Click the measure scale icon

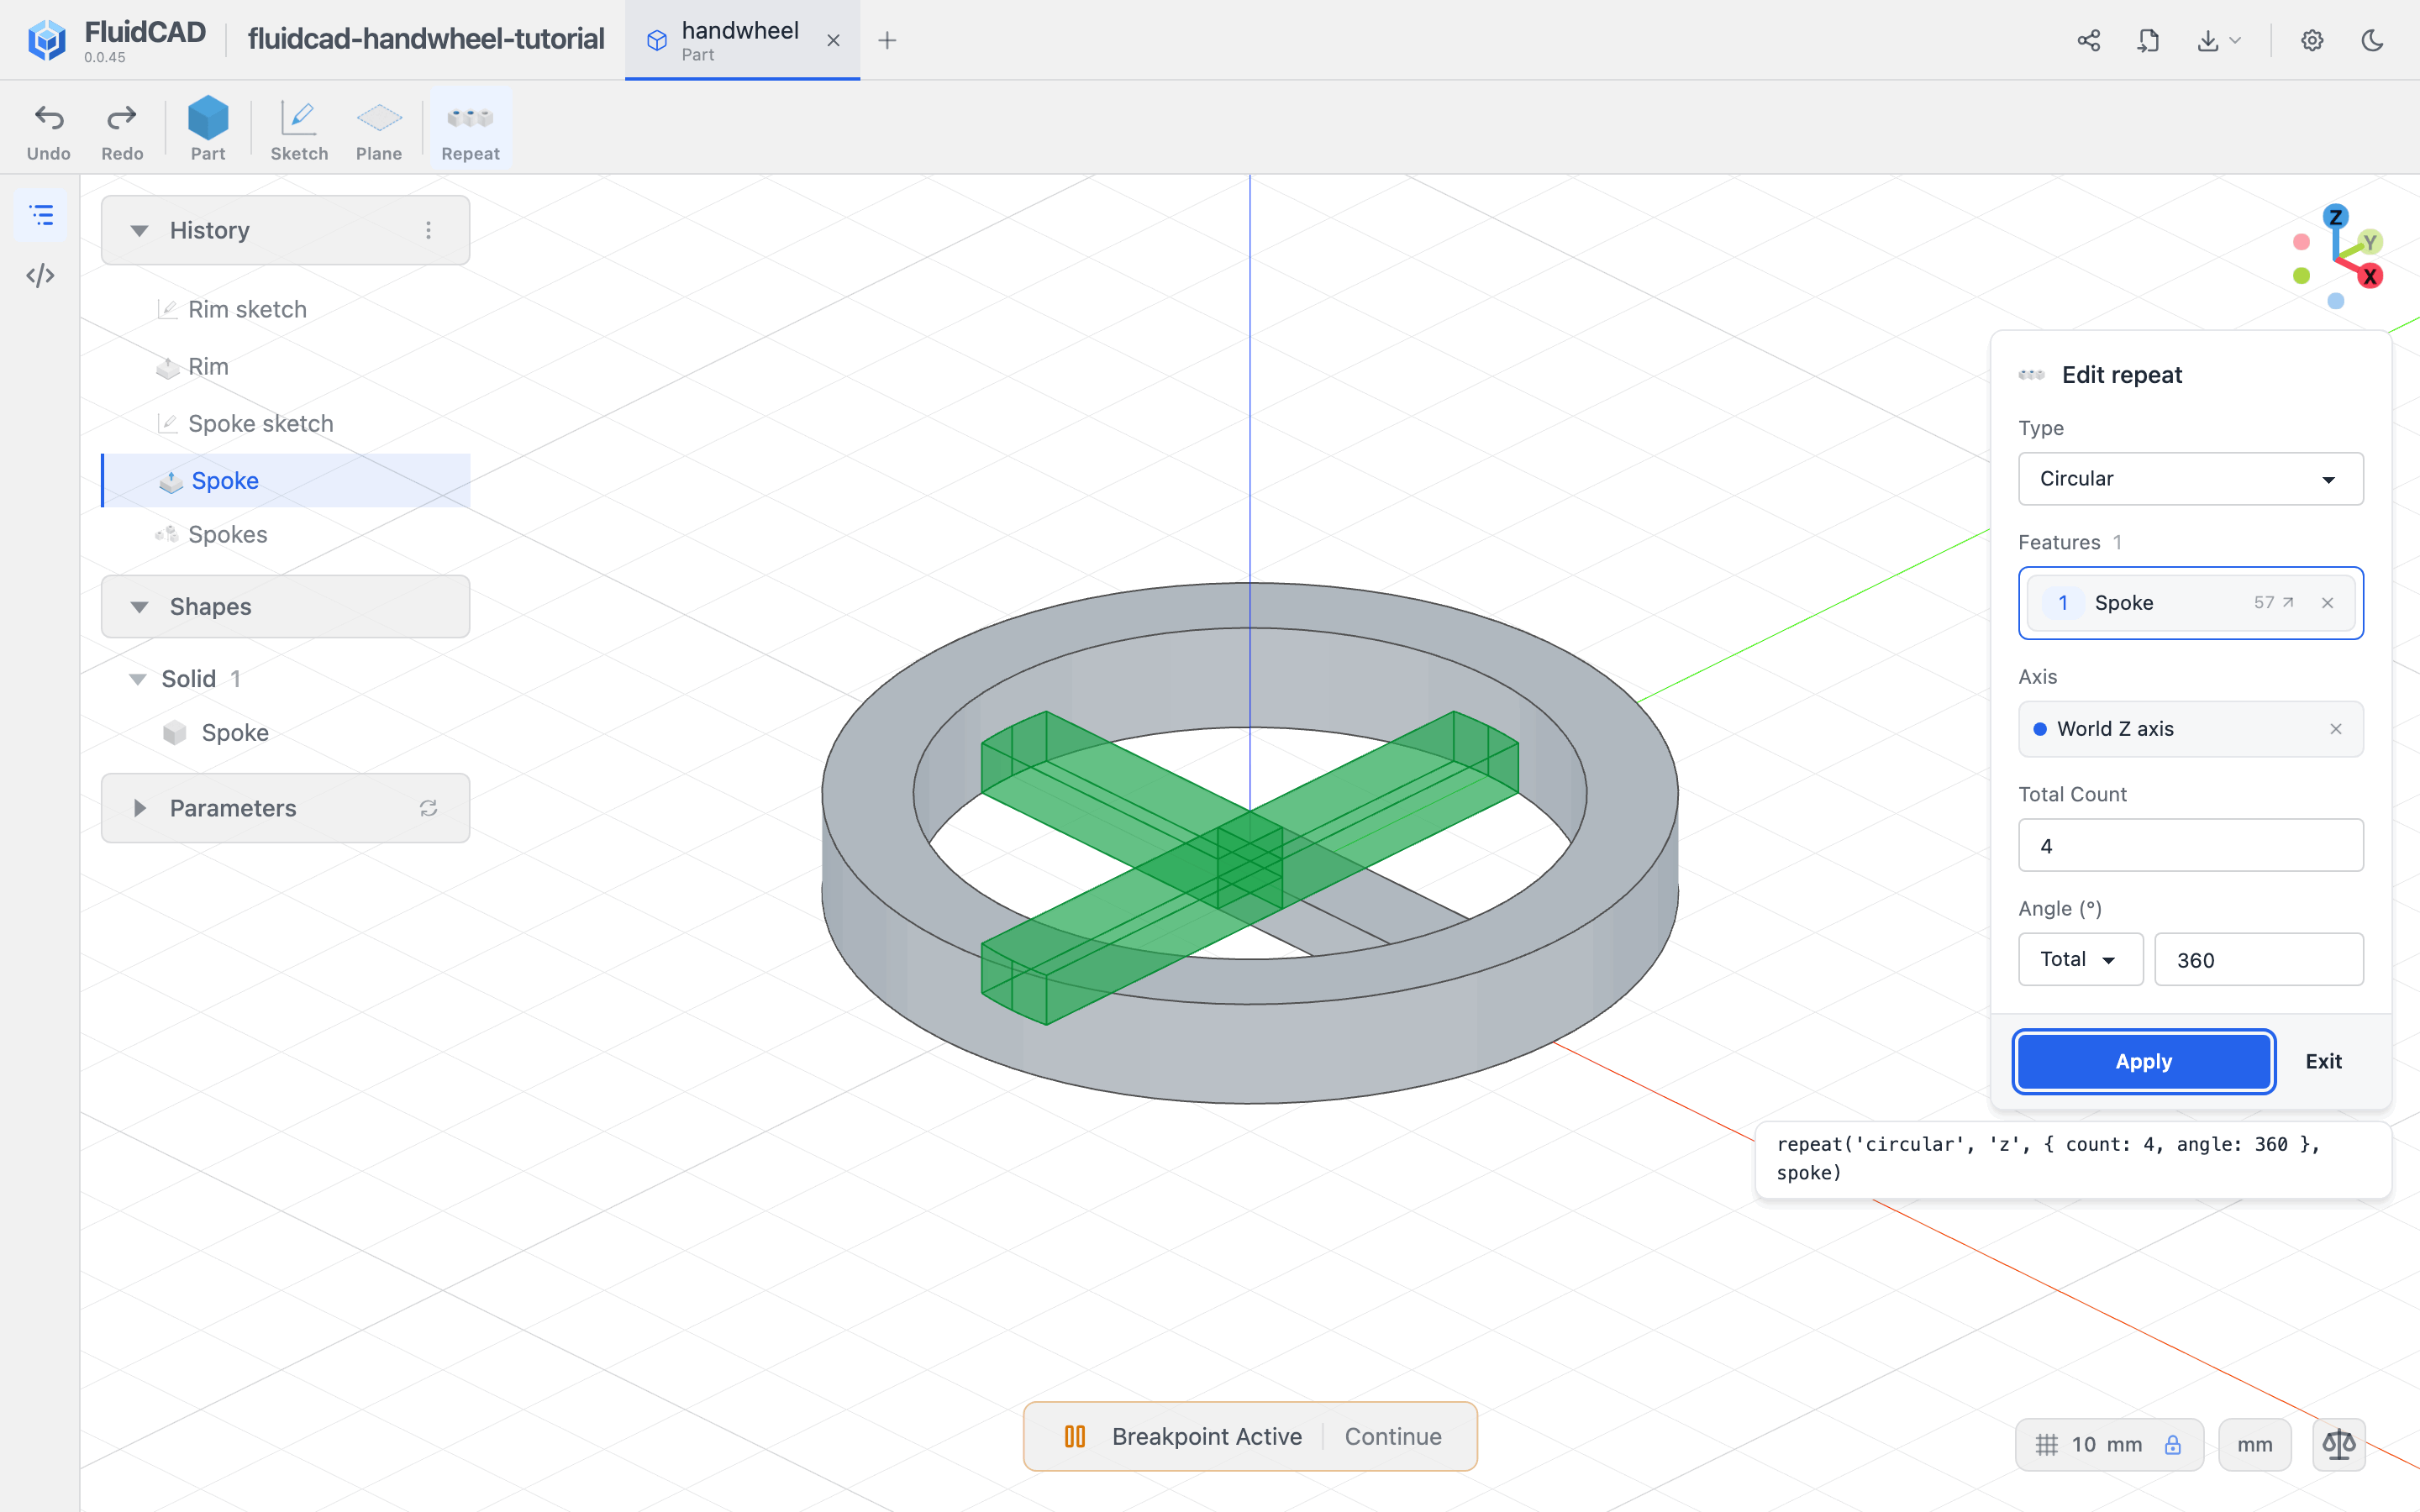click(2339, 1444)
